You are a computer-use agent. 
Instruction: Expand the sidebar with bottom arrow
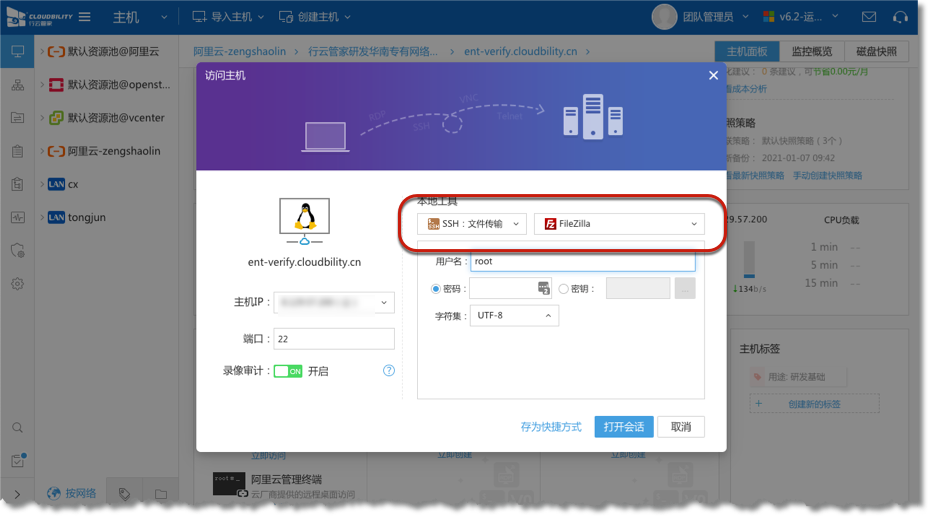pos(17,494)
